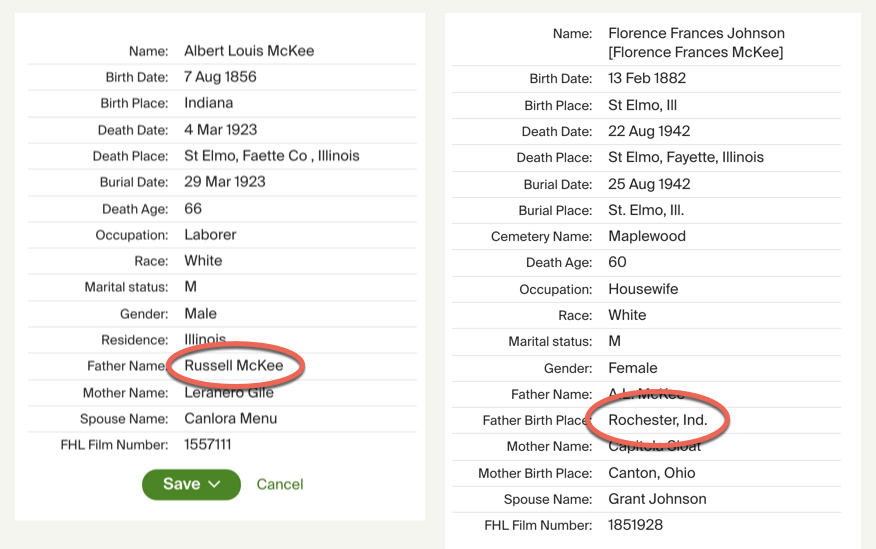Select the Indiana birth place value
This screenshot has height=549, width=876.
tap(208, 103)
